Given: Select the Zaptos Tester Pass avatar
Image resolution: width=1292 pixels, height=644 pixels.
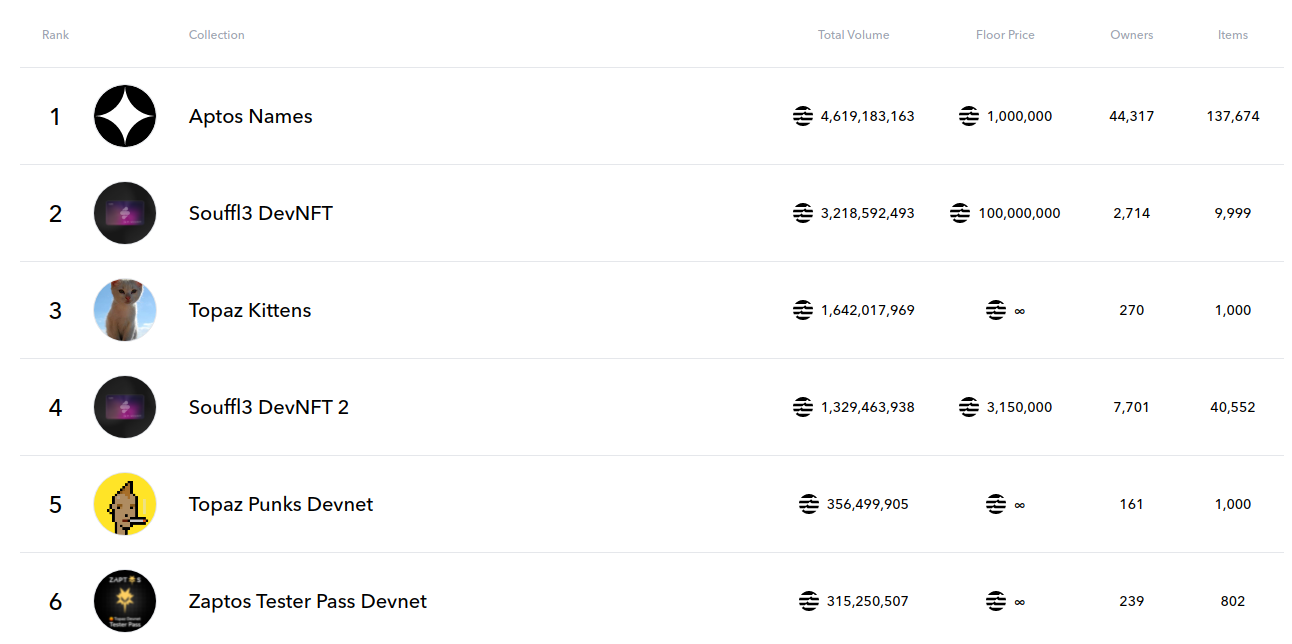Looking at the screenshot, I should pyautogui.click(x=125, y=601).
